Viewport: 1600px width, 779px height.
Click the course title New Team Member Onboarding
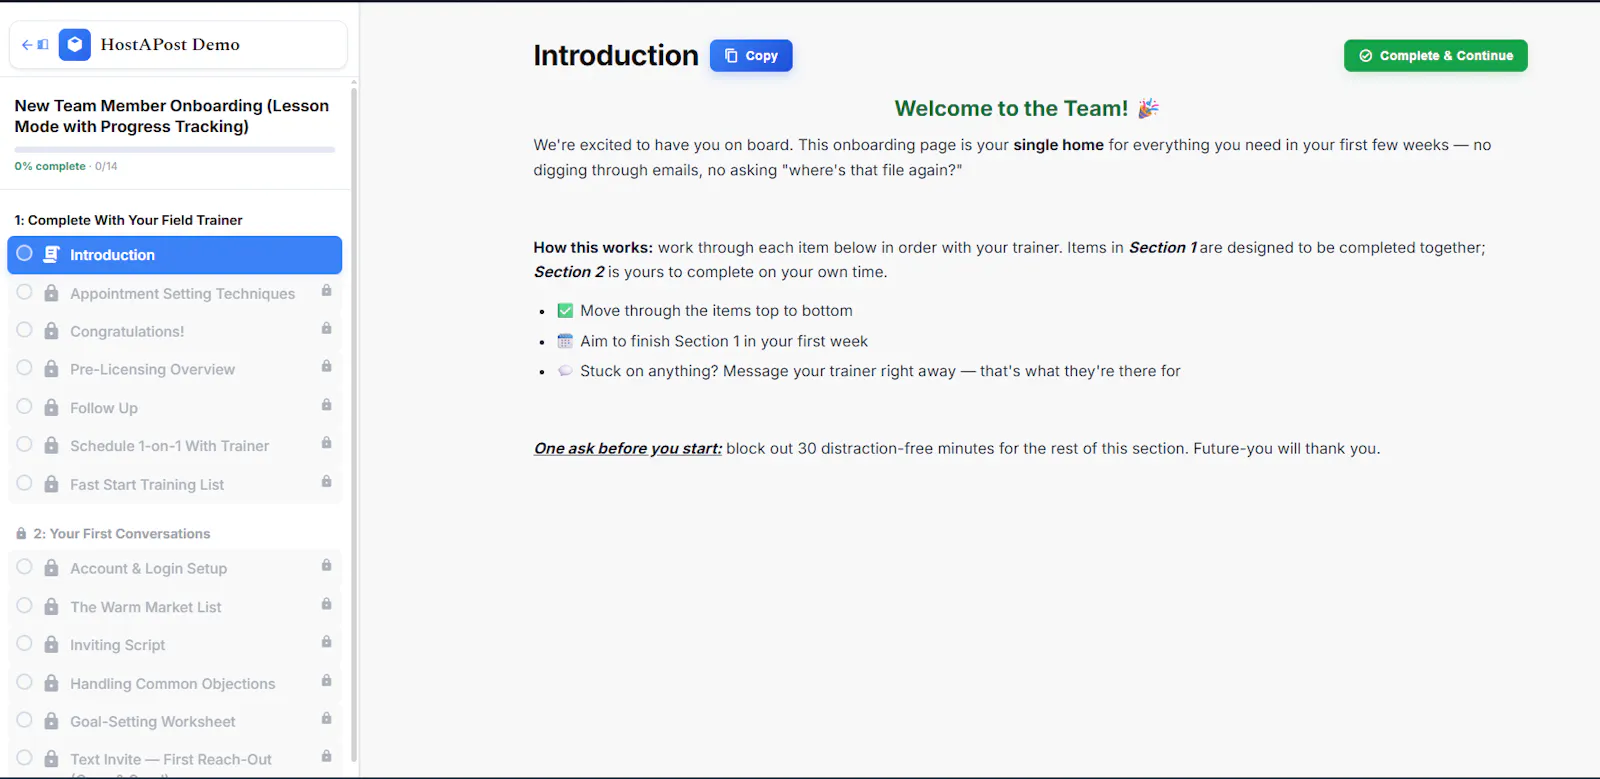(172, 116)
